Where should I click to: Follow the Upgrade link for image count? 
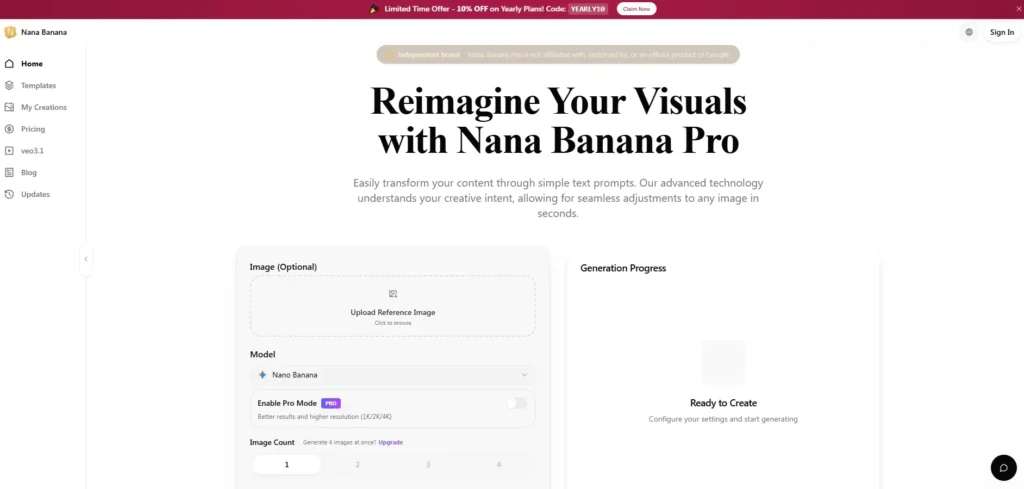391,443
